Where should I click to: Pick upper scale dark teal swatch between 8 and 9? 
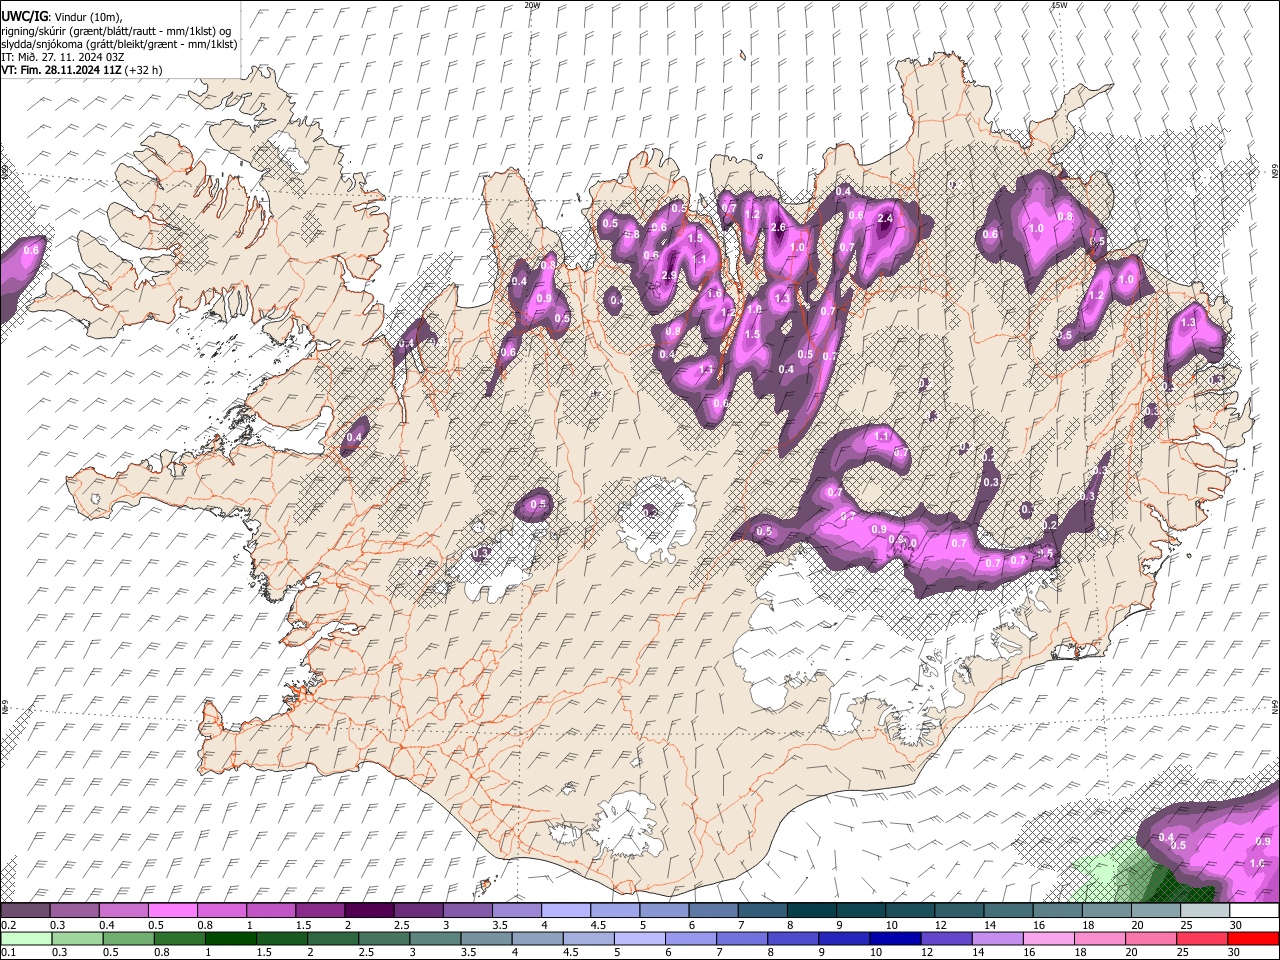[812, 911]
